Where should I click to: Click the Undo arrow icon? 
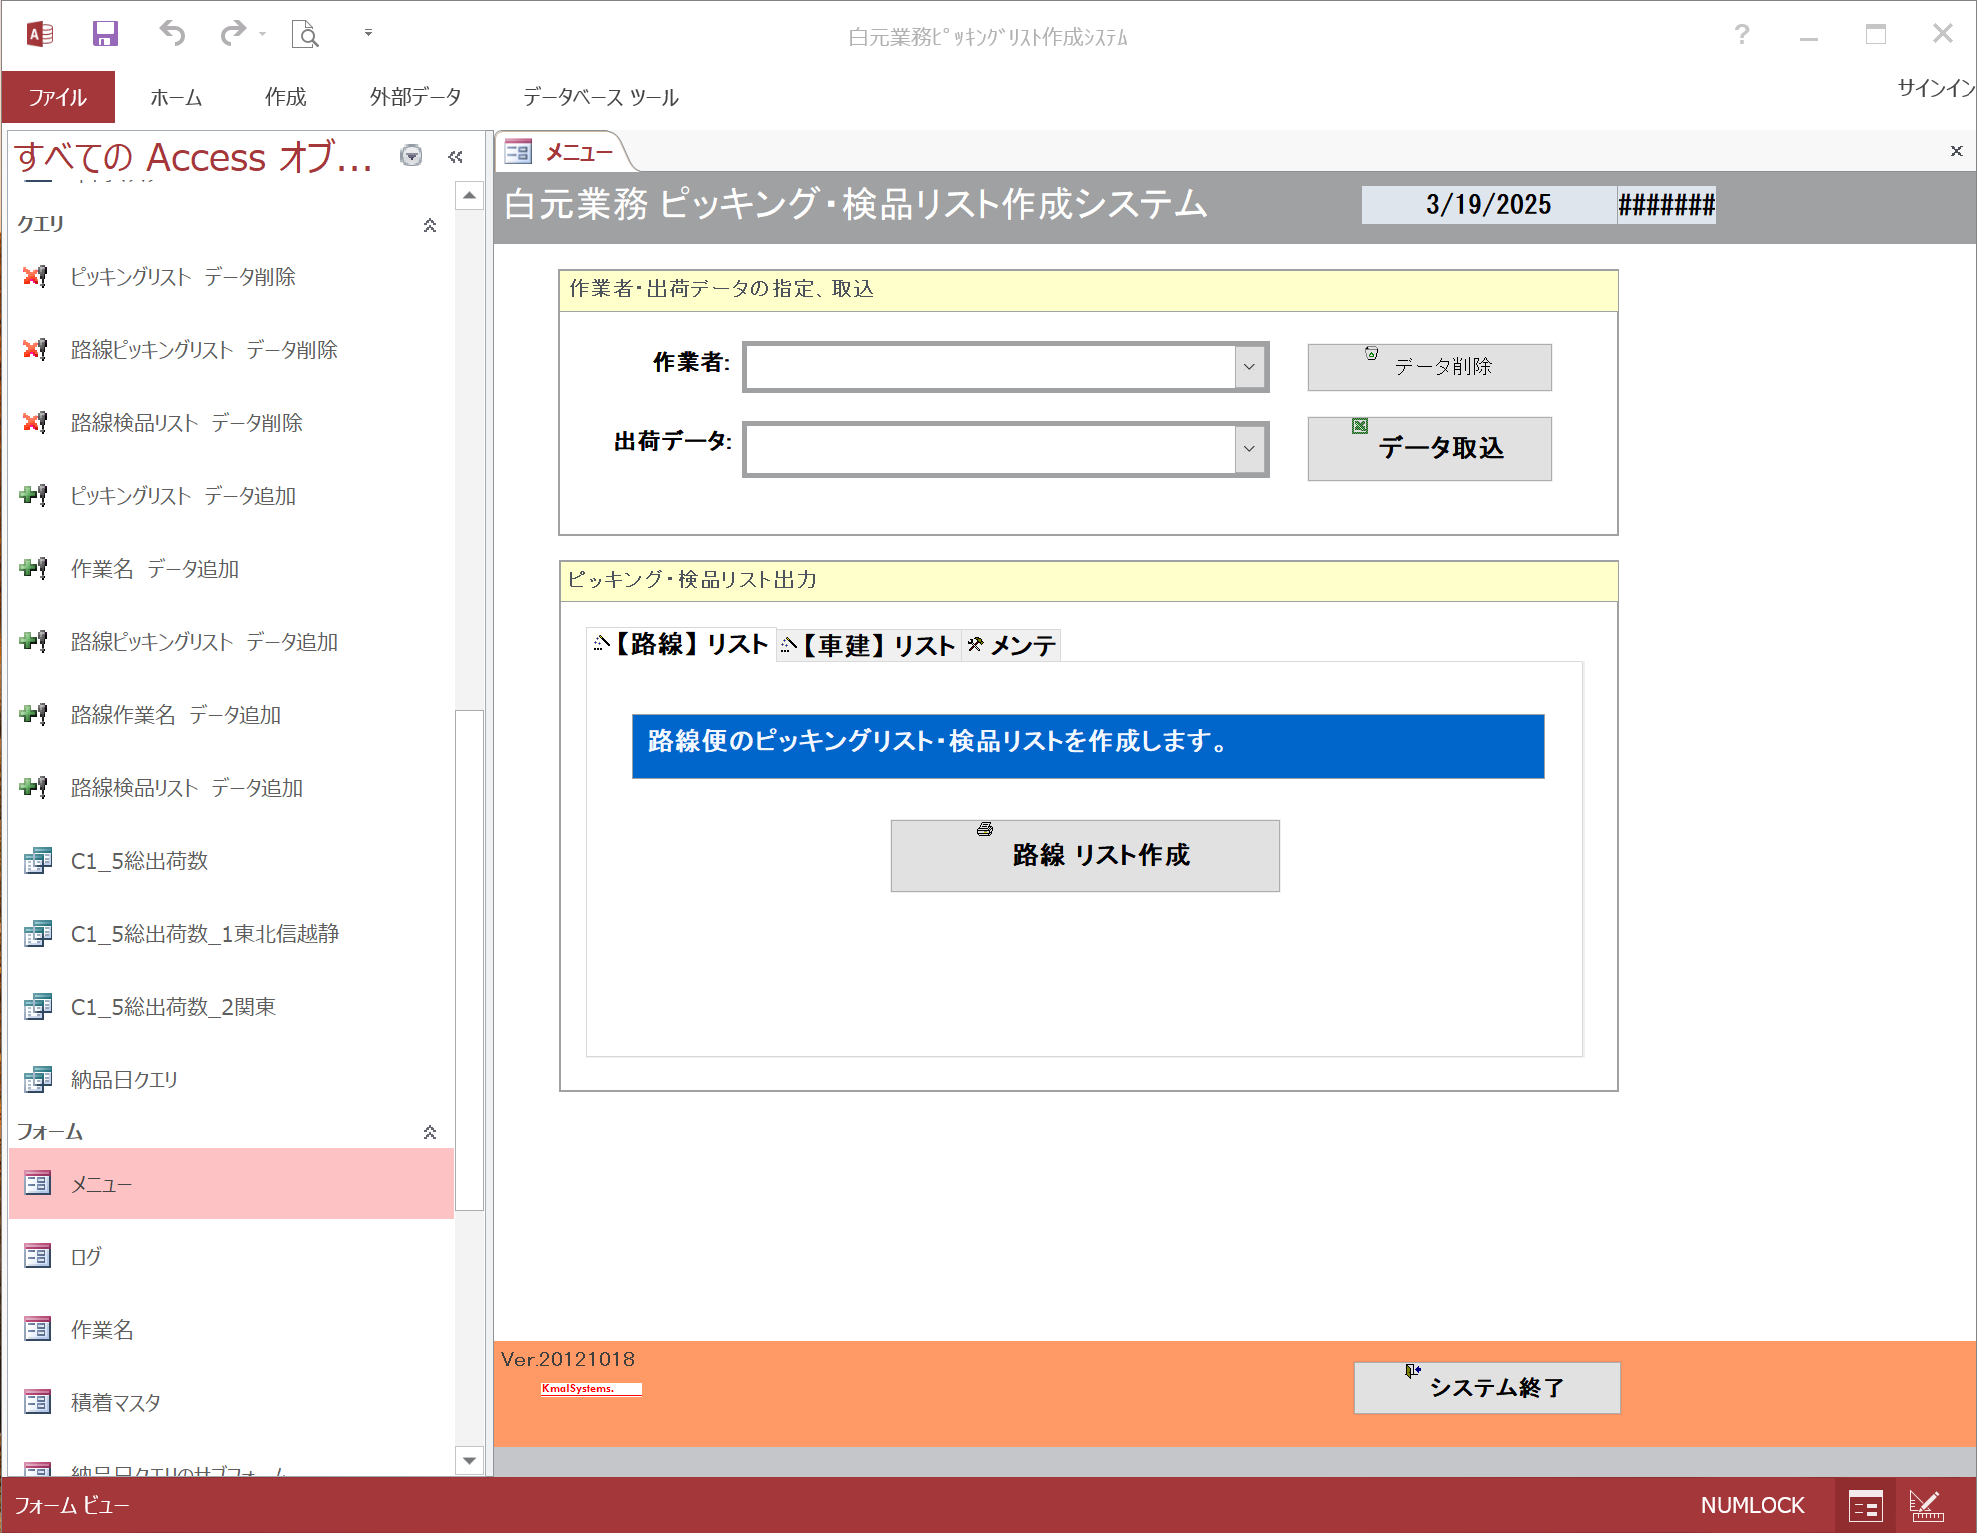[172, 34]
